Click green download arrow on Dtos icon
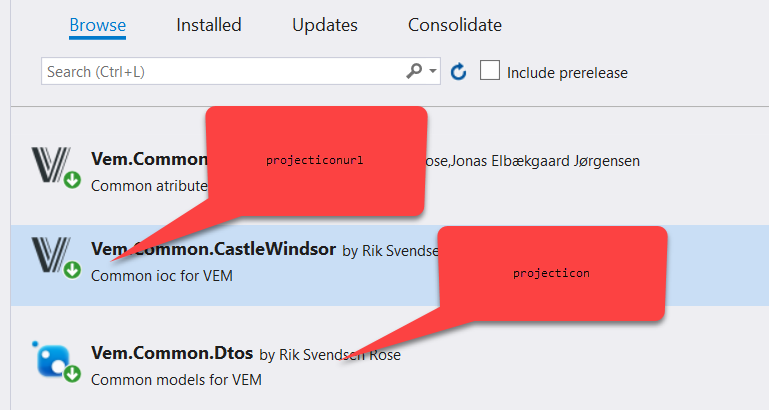This screenshot has width=769, height=410. 72,374
